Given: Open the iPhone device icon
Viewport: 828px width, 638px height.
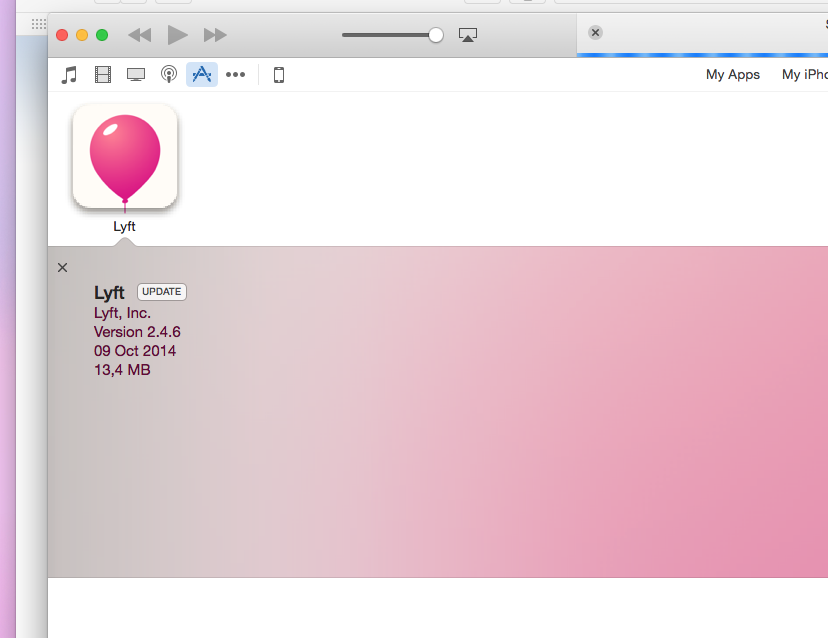Looking at the screenshot, I should tap(279, 75).
